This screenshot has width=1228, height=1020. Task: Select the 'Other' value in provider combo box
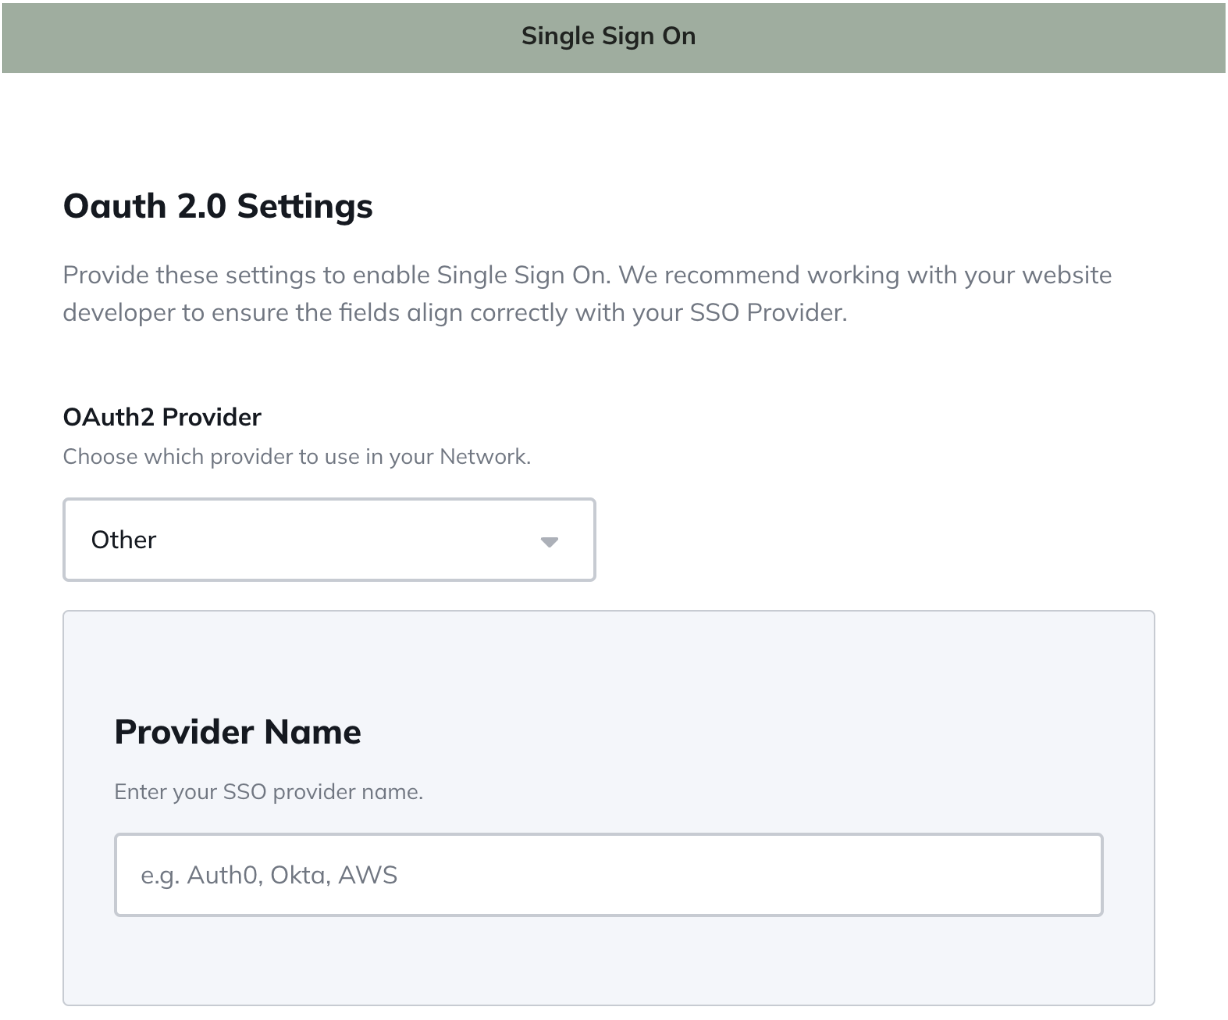pyautogui.click(x=124, y=540)
